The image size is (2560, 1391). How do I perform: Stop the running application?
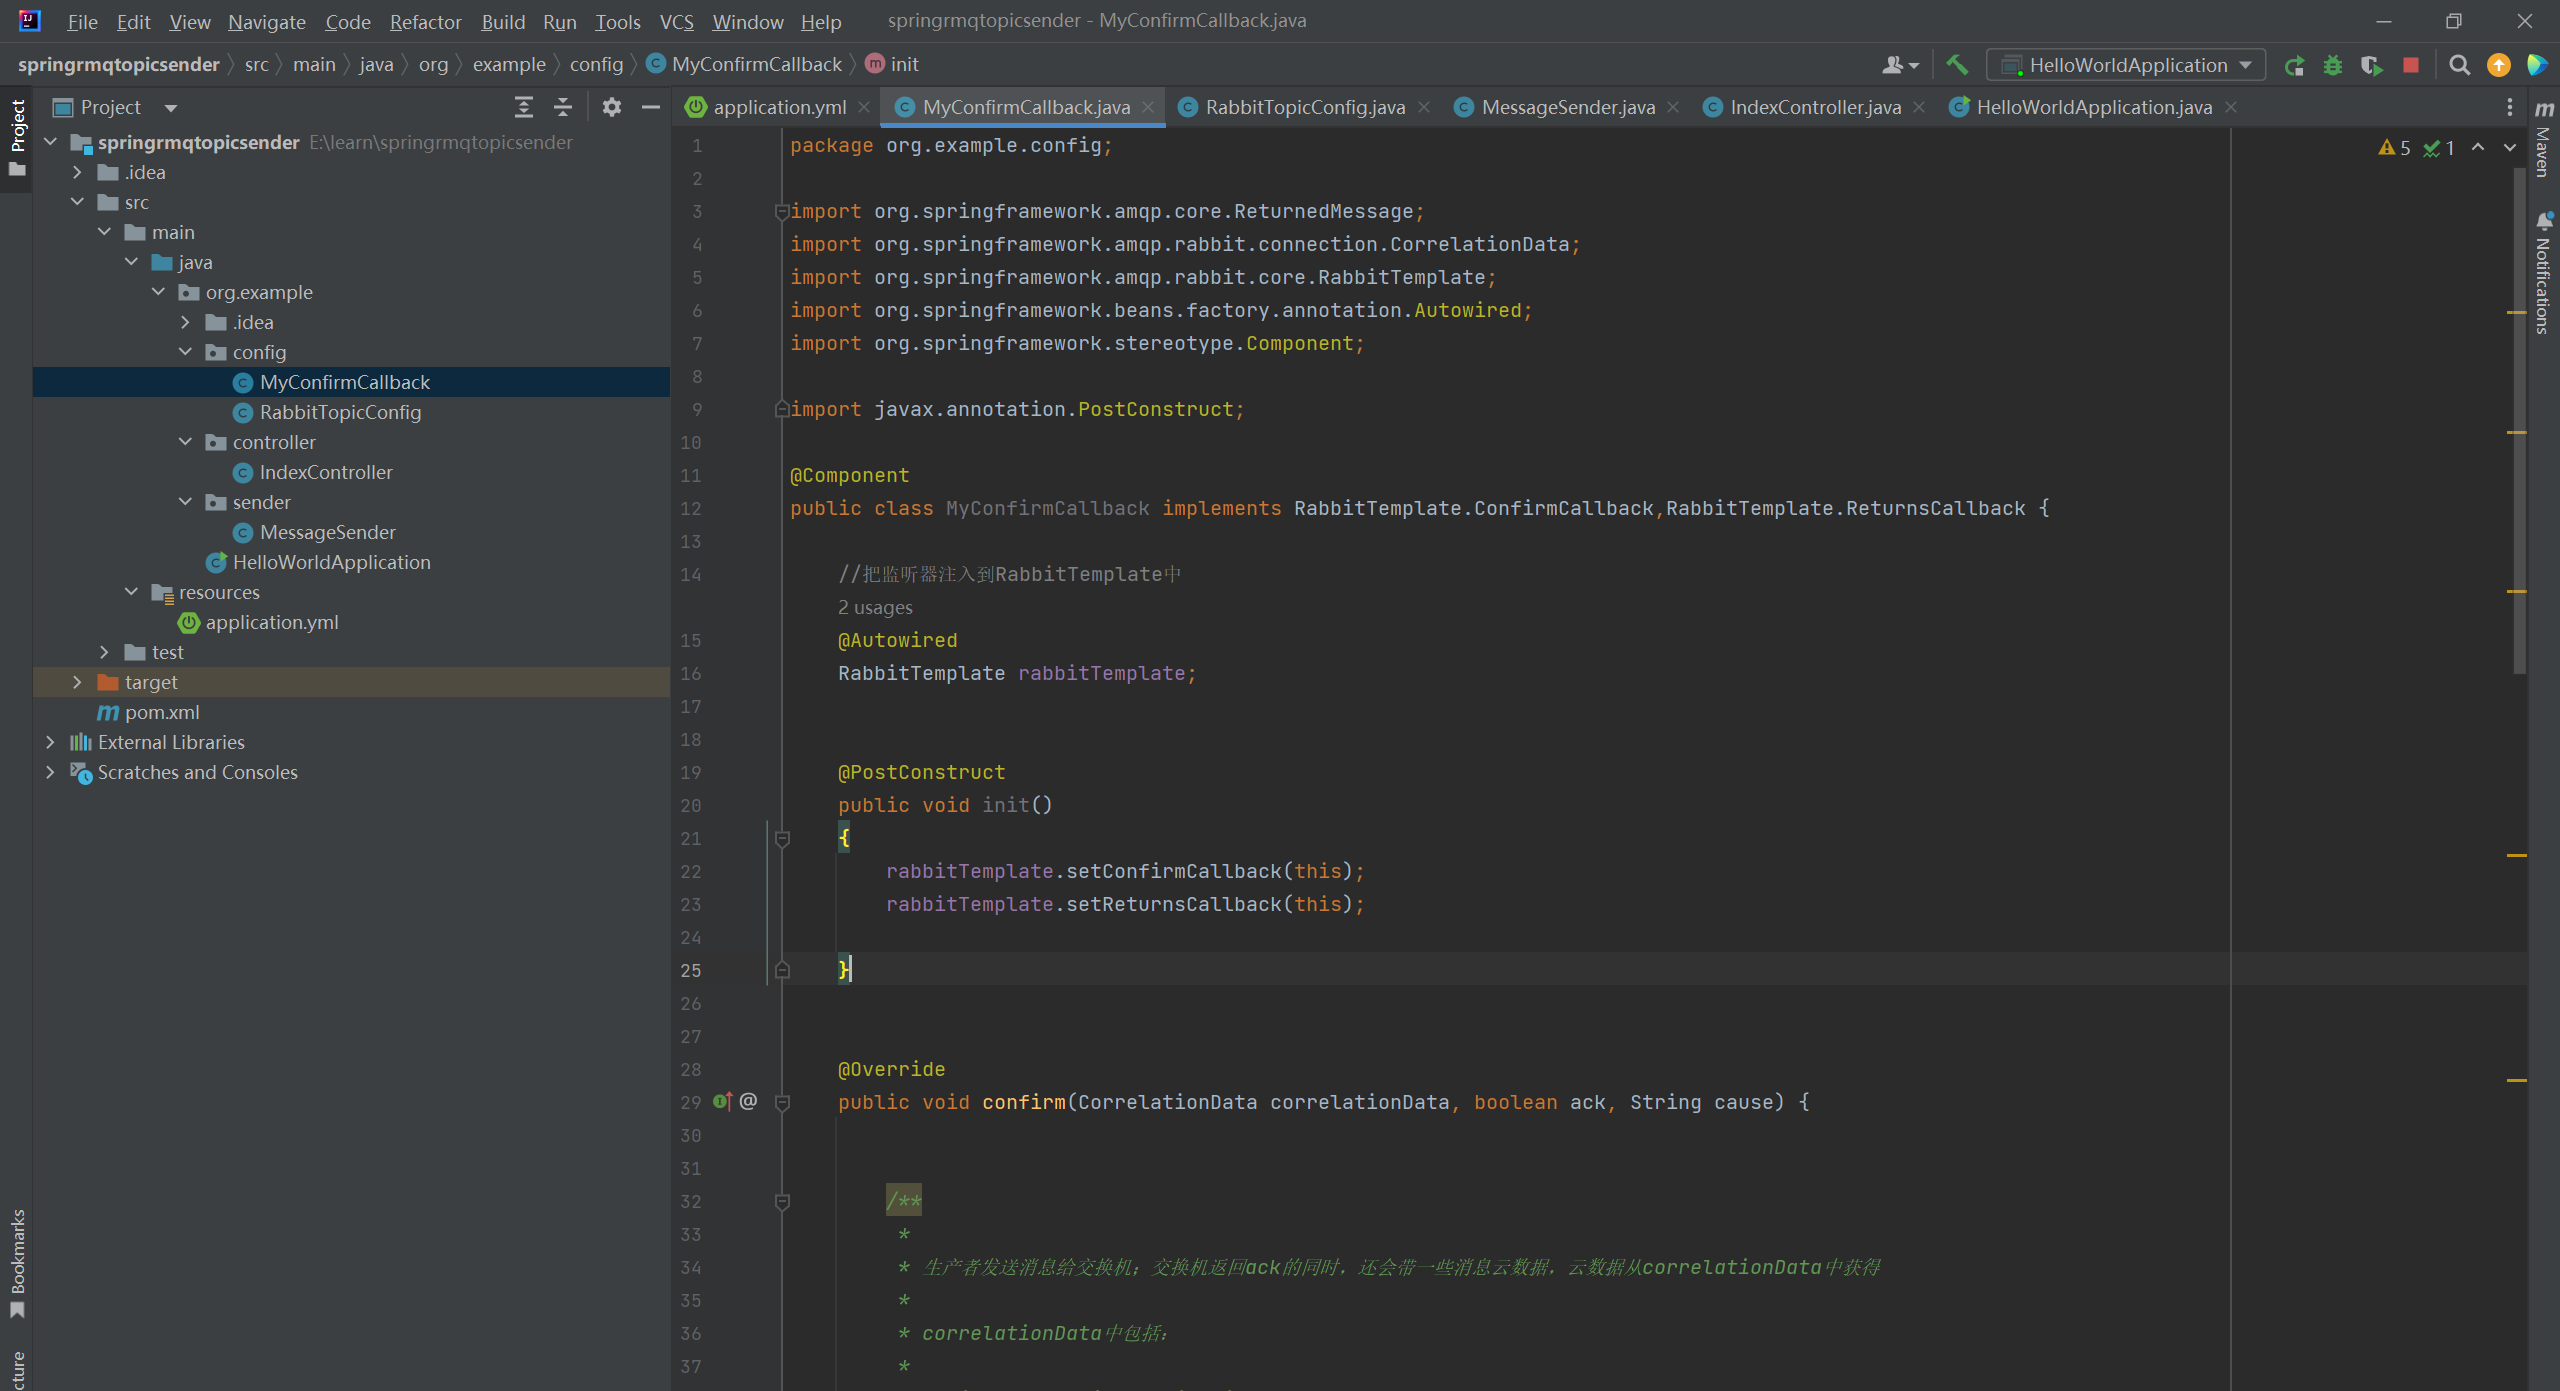(2411, 65)
